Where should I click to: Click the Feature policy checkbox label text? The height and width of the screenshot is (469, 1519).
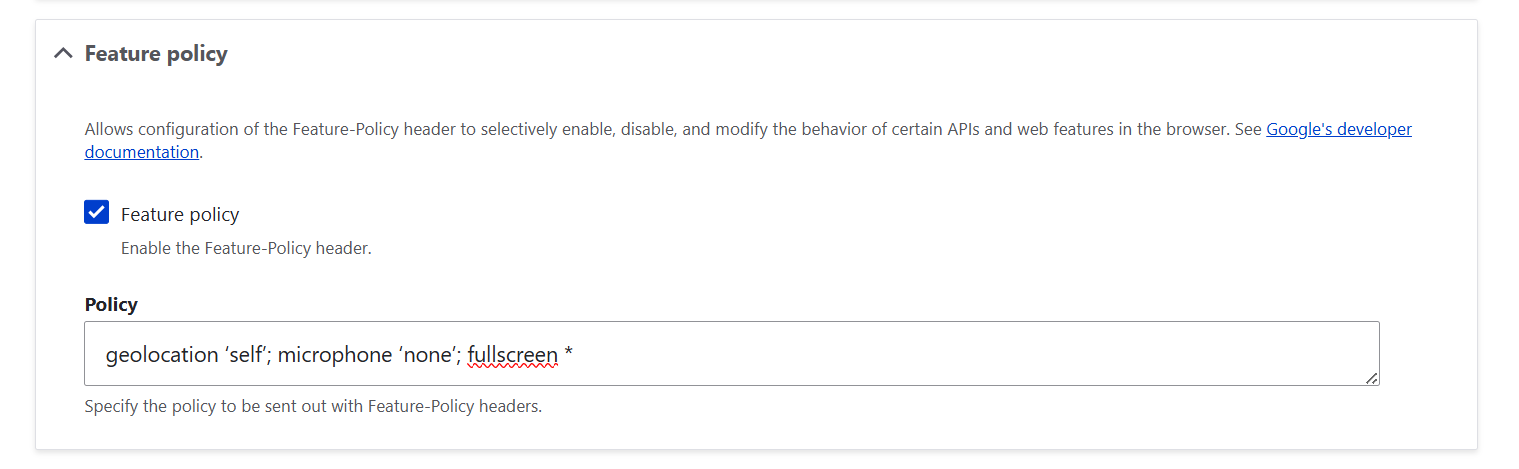[180, 215]
